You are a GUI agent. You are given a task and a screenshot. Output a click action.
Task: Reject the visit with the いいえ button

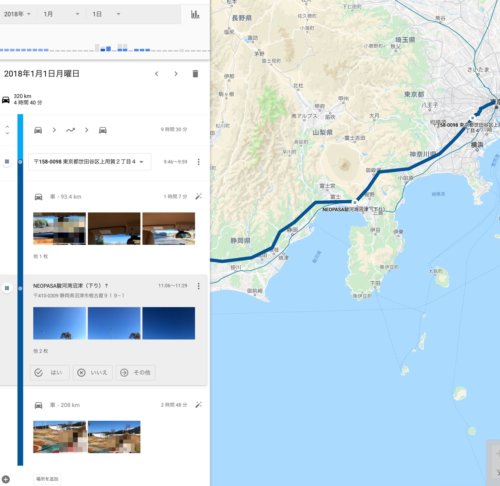pyautogui.click(x=92, y=372)
